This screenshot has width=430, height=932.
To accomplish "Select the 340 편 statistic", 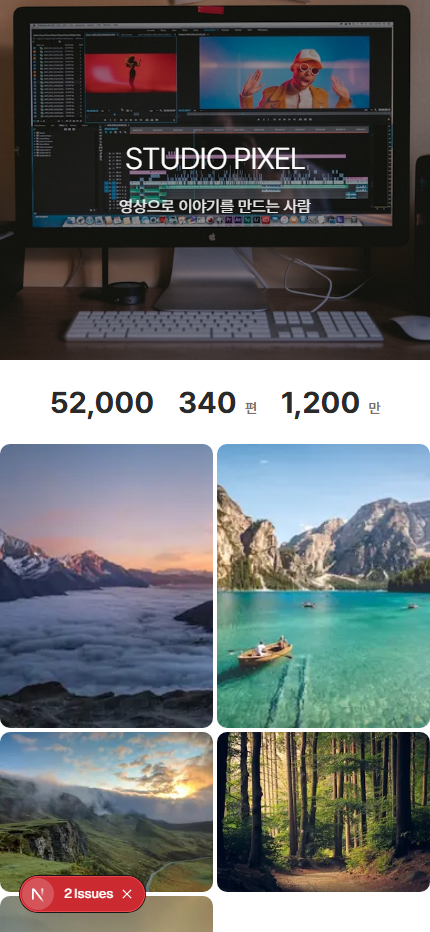I will 218,404.
